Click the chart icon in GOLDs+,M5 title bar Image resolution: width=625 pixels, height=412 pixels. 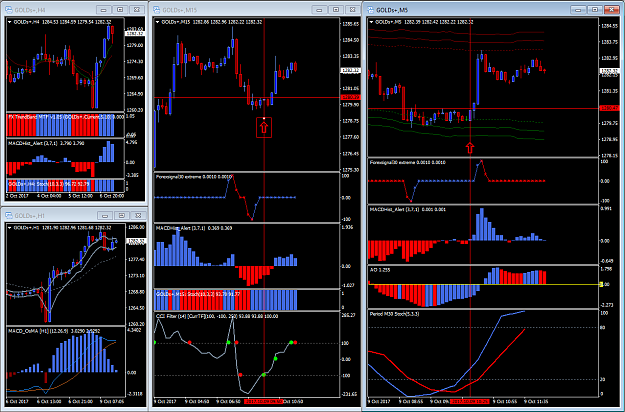[371, 10]
